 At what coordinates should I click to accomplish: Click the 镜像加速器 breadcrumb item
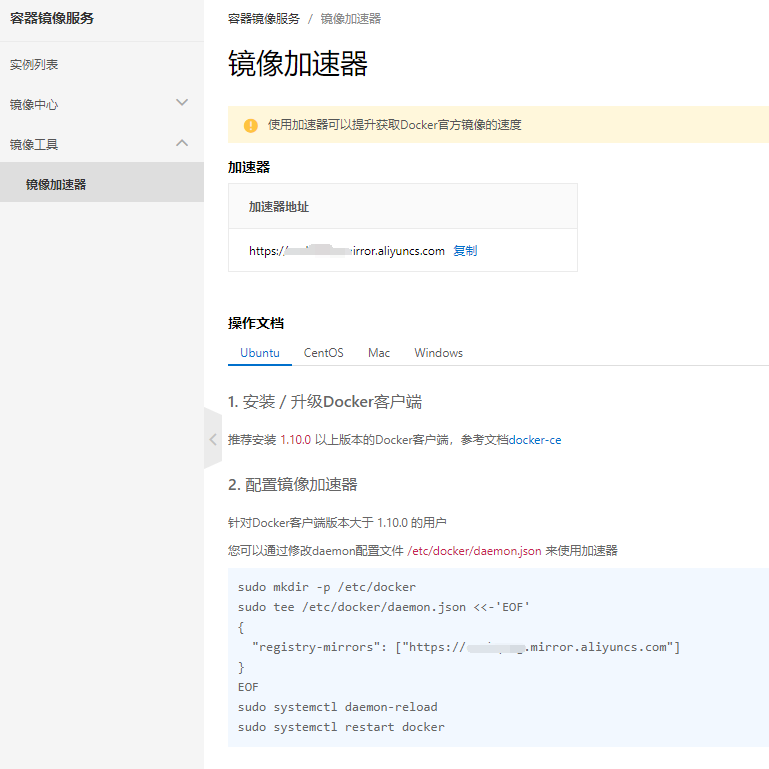tap(350, 19)
